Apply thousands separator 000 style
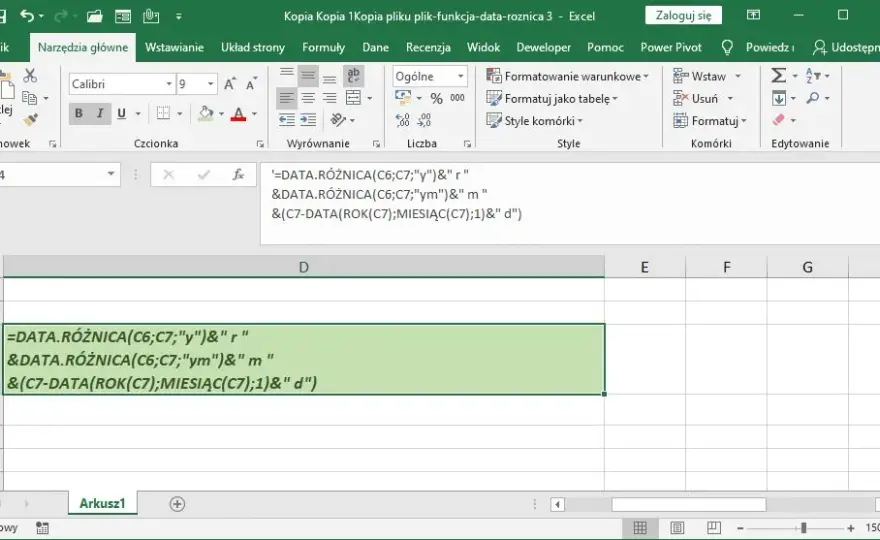Image resolution: width=880 pixels, height=540 pixels. click(x=457, y=98)
